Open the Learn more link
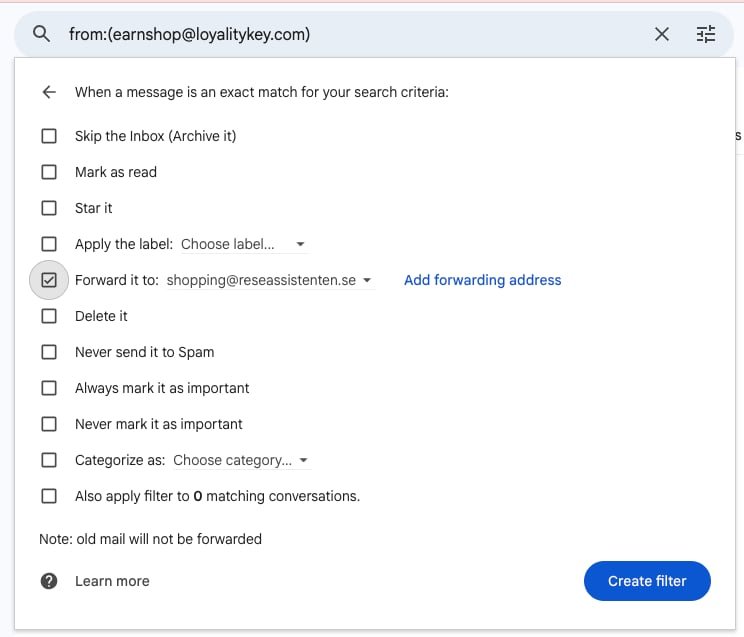The image size is (744, 637). point(112,581)
